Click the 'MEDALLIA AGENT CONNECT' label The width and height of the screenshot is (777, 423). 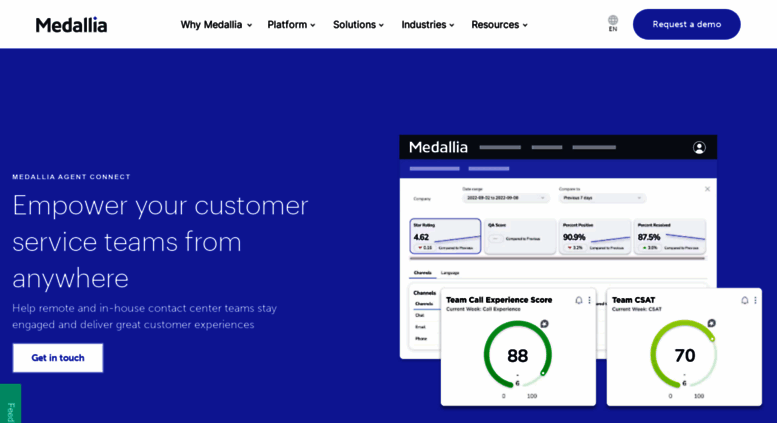pyautogui.click(x=71, y=177)
